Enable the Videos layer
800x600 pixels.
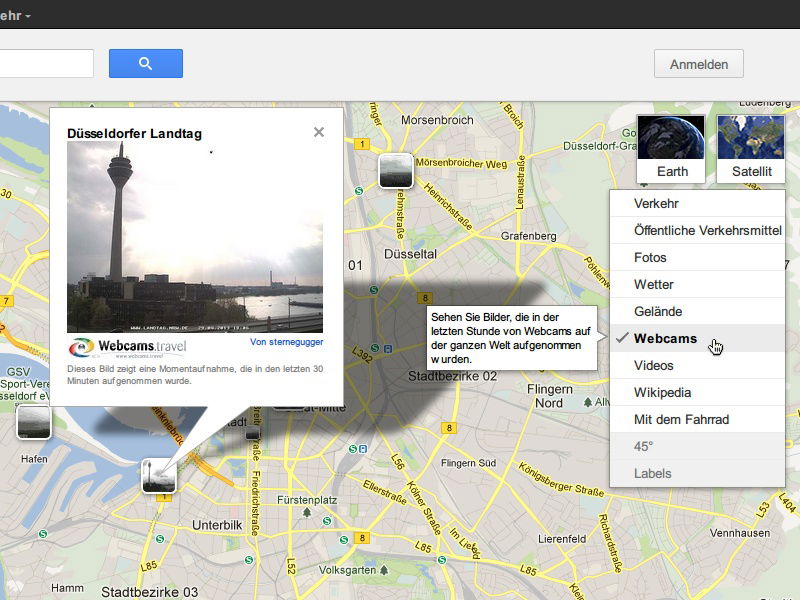697,365
